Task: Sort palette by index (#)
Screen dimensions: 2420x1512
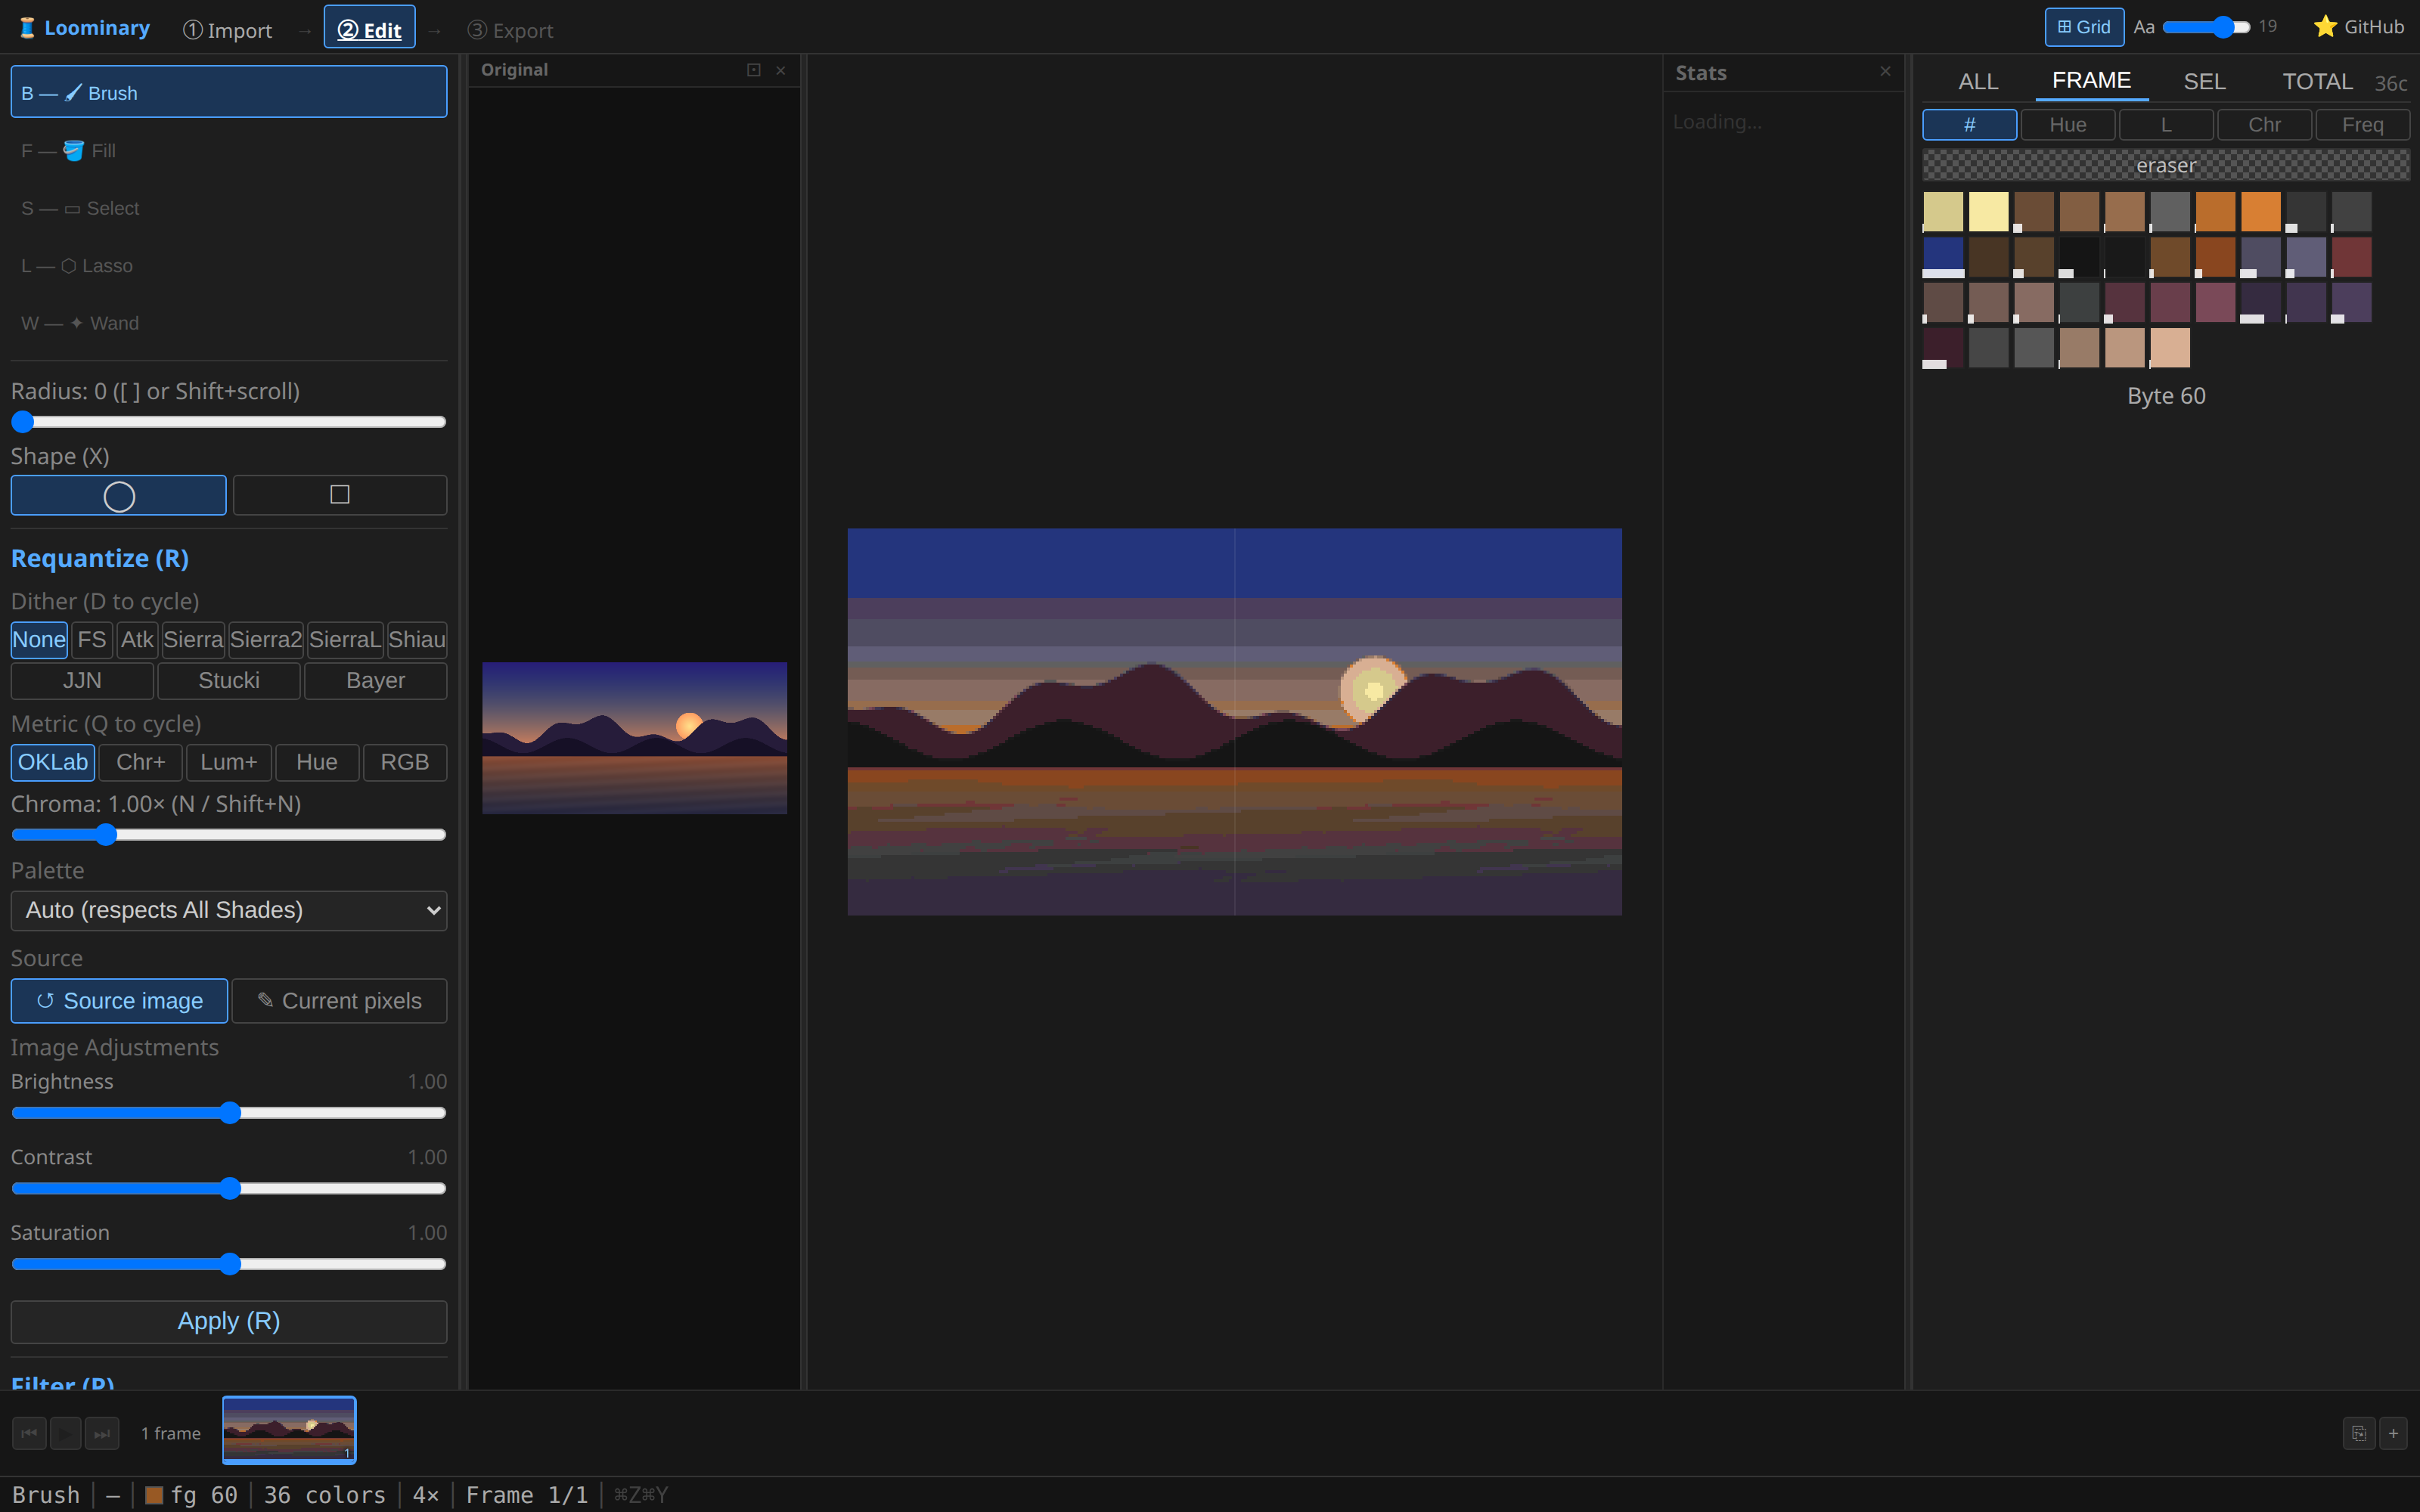Action: coord(1969,125)
